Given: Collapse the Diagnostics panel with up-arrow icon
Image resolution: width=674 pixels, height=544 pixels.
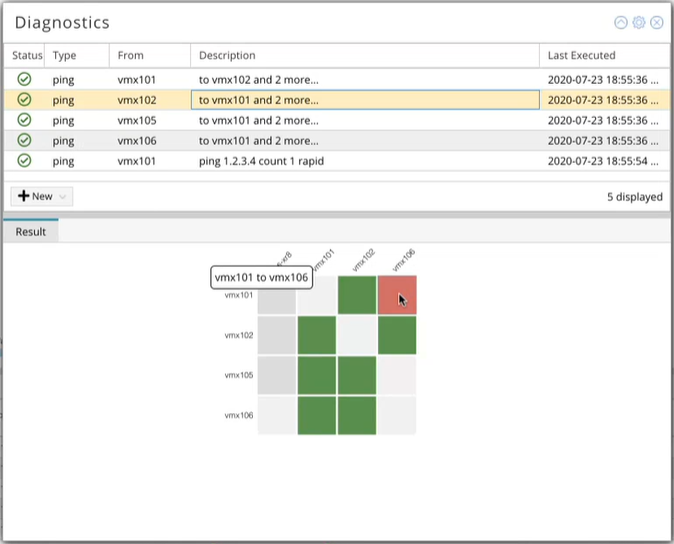Looking at the screenshot, I should [621, 22].
